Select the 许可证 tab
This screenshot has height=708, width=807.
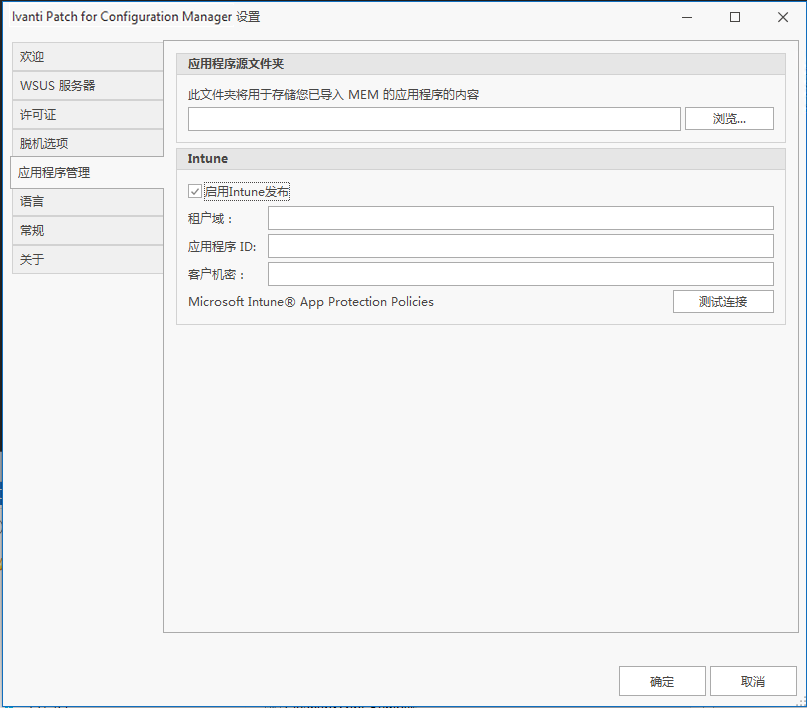(x=87, y=115)
